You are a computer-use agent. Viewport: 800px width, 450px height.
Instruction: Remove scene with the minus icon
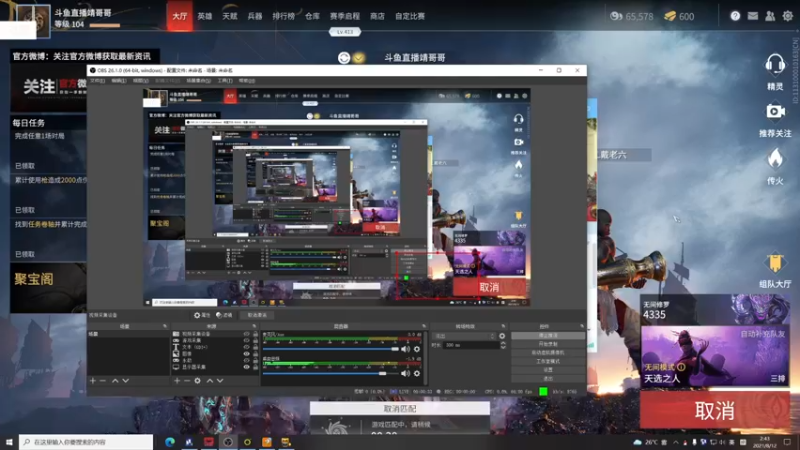103,381
